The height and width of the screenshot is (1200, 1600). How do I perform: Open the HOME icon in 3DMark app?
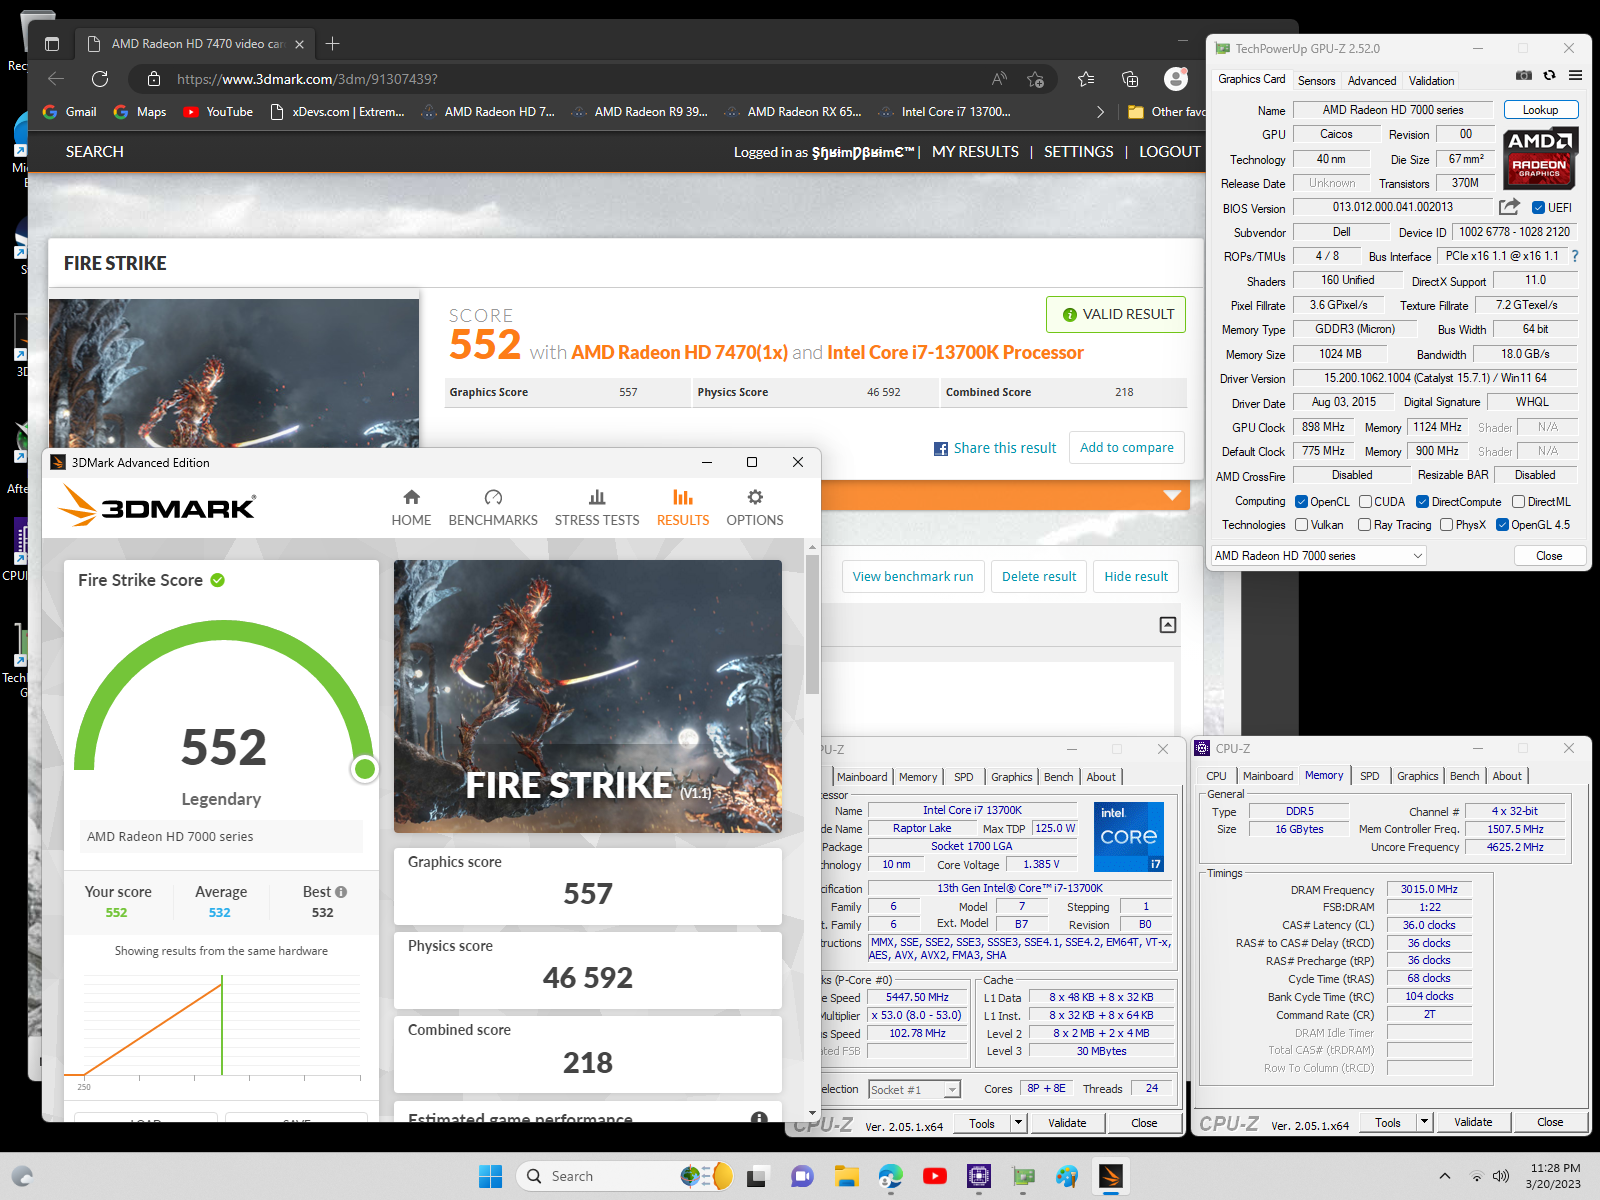point(411,507)
